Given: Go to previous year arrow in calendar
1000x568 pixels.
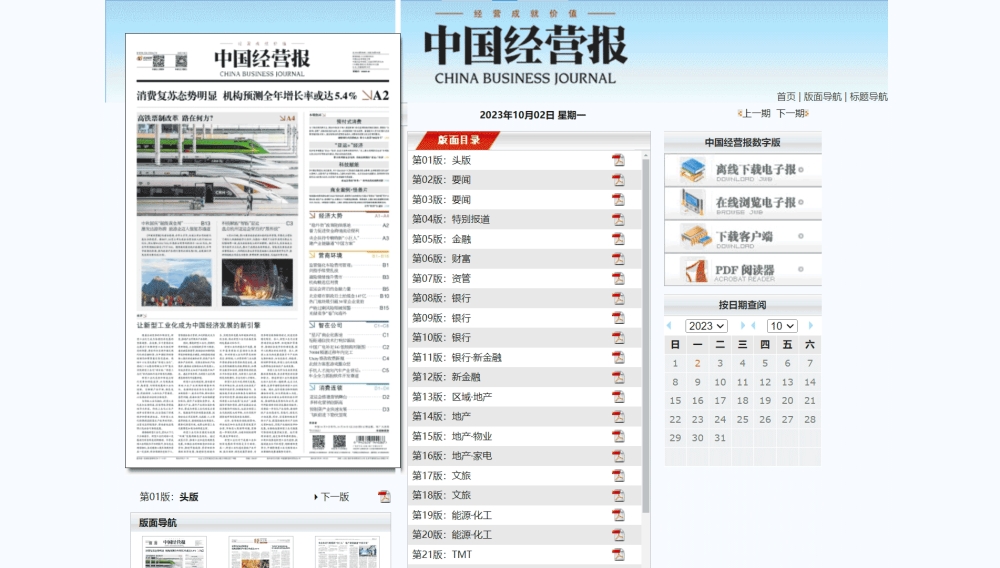Looking at the screenshot, I should [669, 326].
